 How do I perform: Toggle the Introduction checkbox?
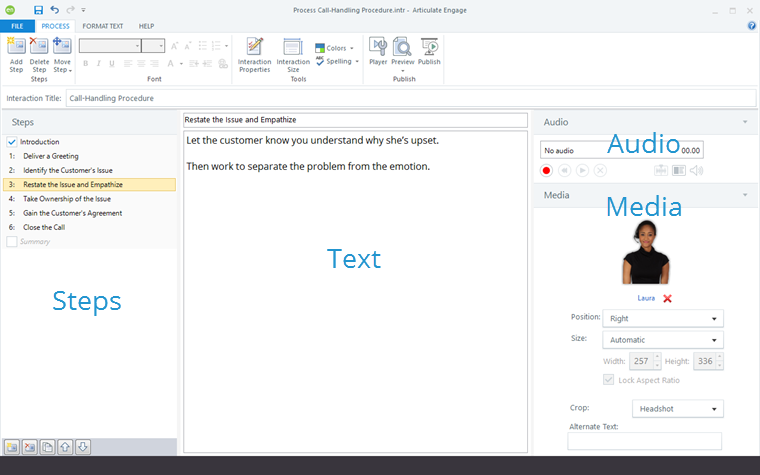[12, 142]
